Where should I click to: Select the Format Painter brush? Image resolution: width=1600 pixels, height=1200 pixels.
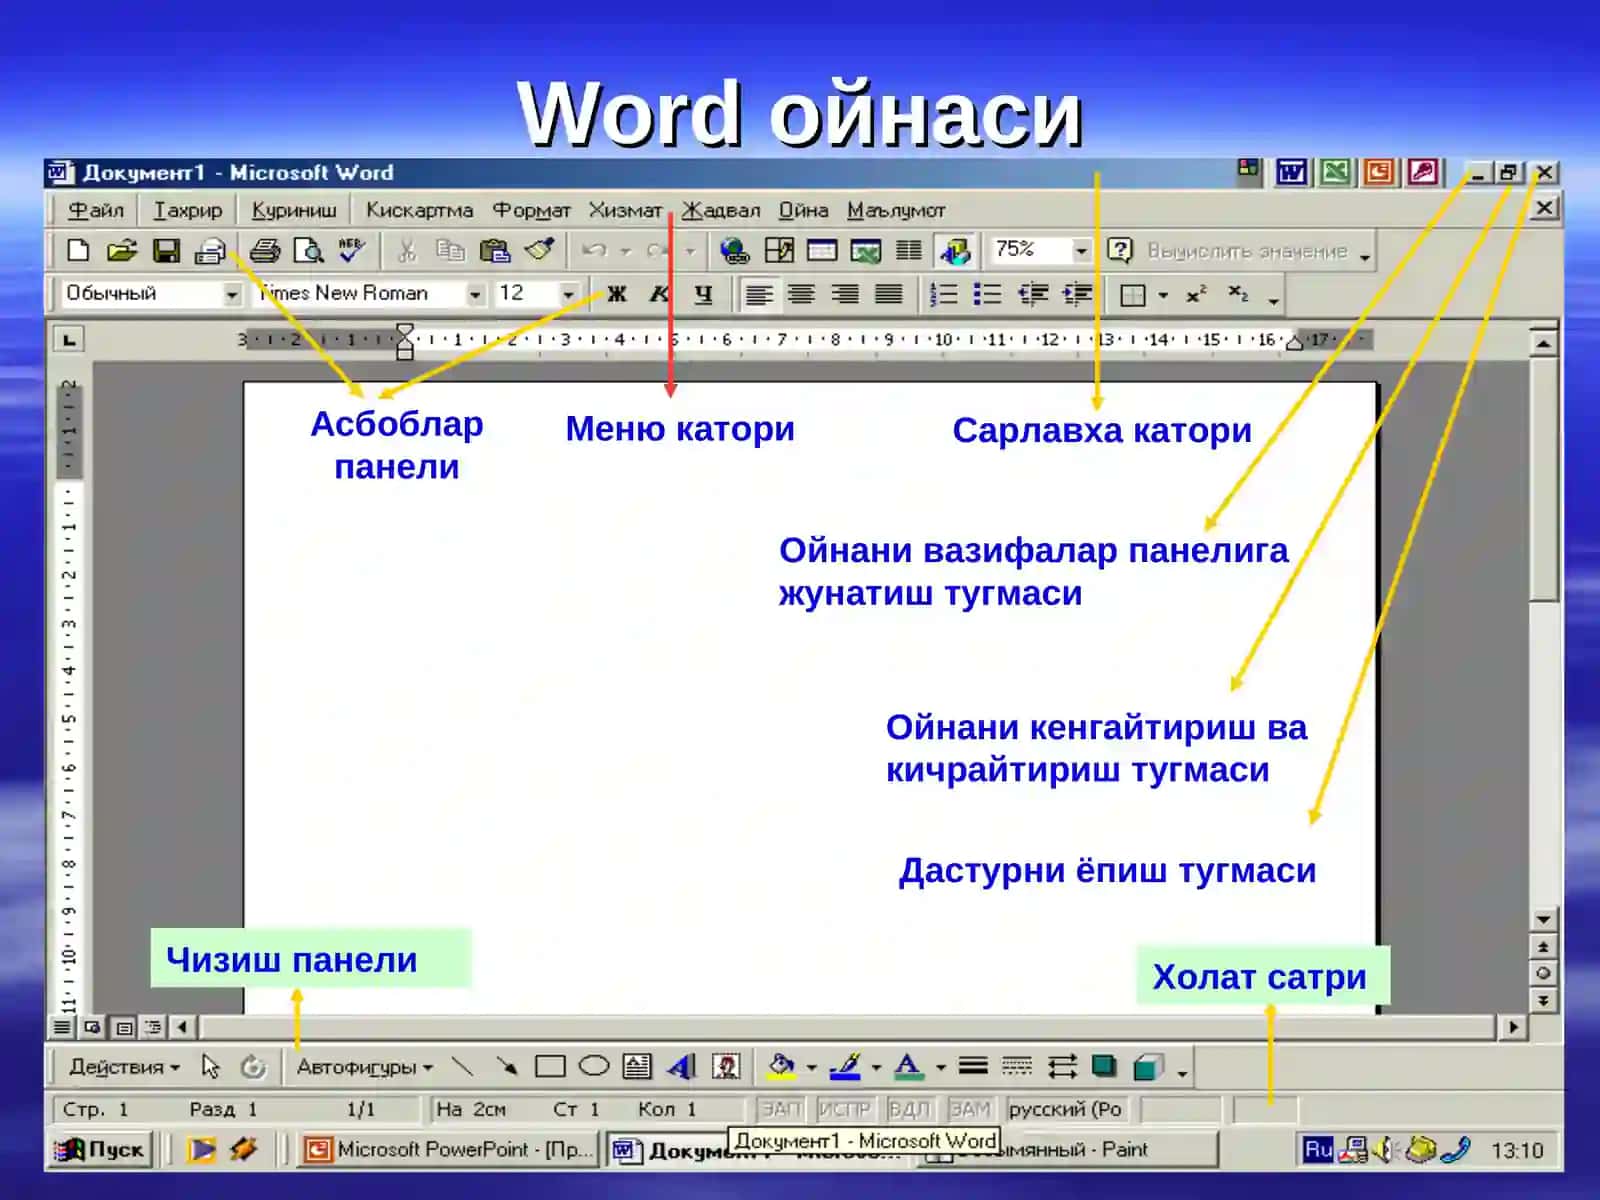[x=539, y=251]
